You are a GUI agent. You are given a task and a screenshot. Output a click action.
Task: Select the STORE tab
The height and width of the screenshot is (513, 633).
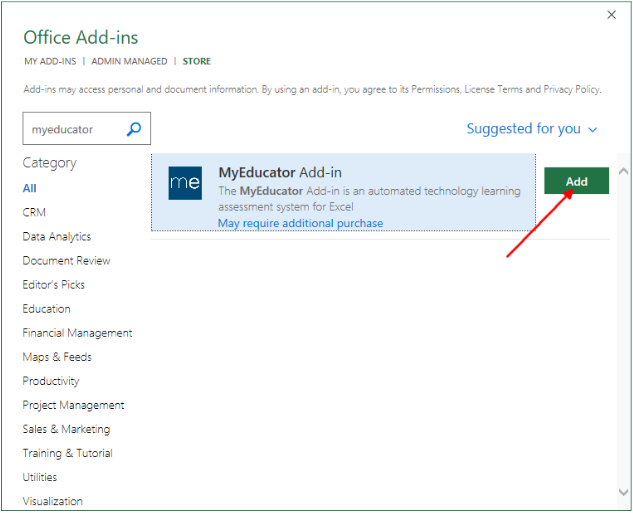(x=197, y=61)
